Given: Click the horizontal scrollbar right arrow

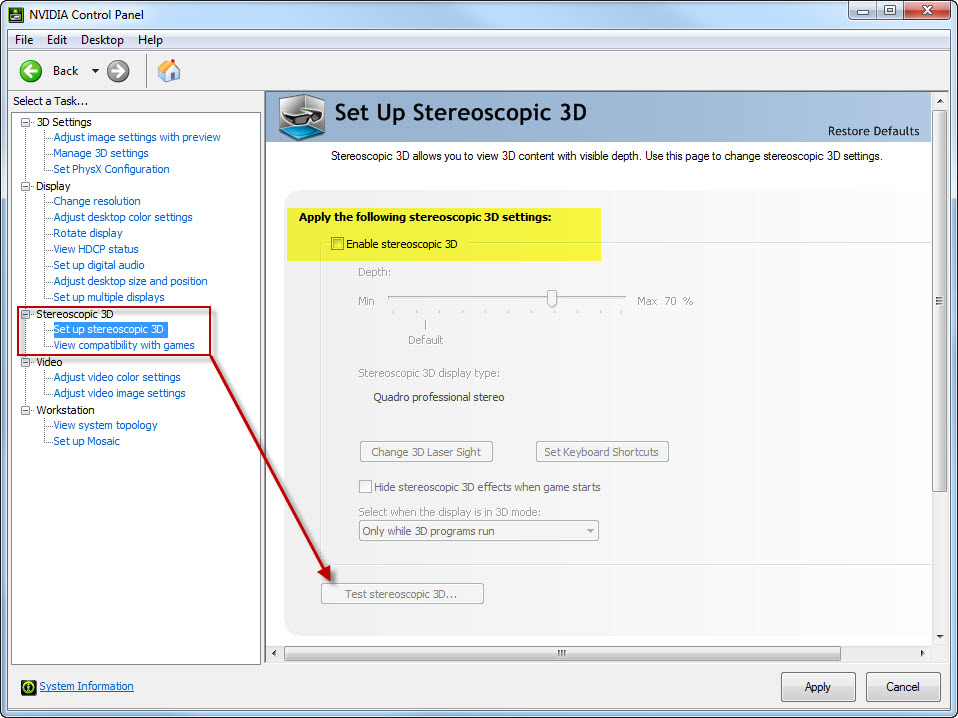Looking at the screenshot, I should click(923, 653).
